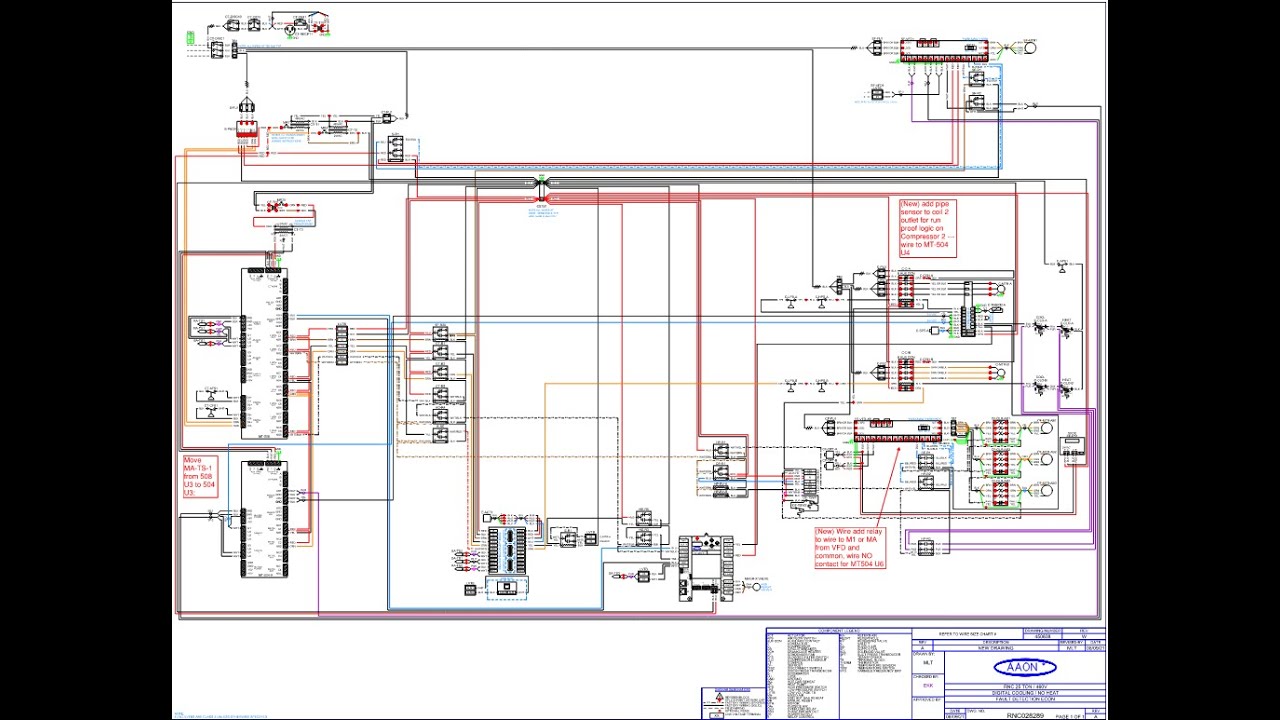The height and width of the screenshot is (720, 1280).
Task: Click the 'EHK' checked-by initials
Action: click(x=927, y=686)
